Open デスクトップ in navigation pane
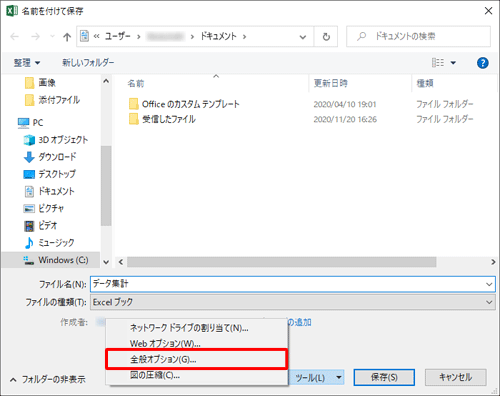Image resolution: width=500 pixels, height=396 pixels. point(50,174)
